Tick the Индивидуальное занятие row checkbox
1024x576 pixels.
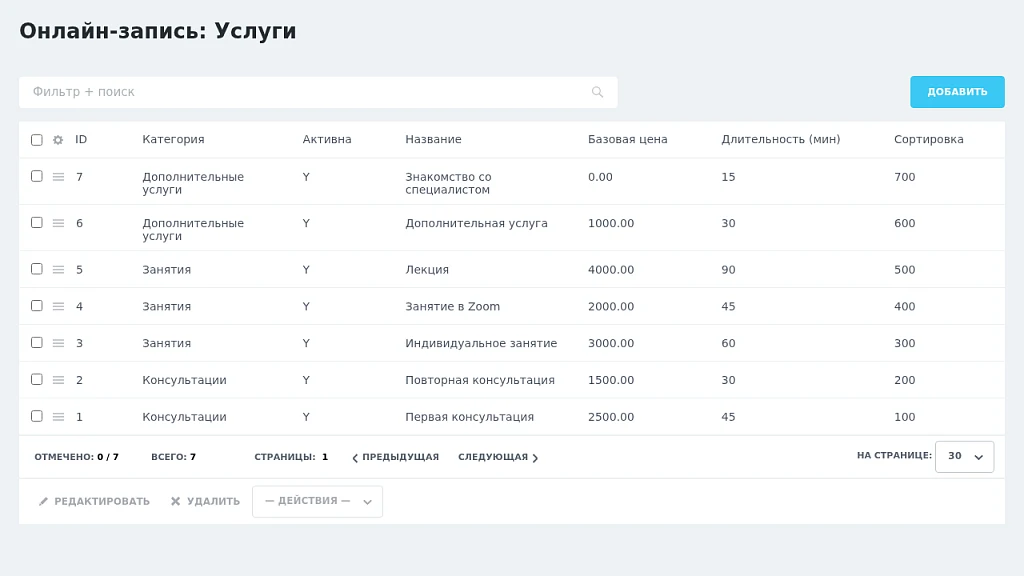click(x=37, y=342)
